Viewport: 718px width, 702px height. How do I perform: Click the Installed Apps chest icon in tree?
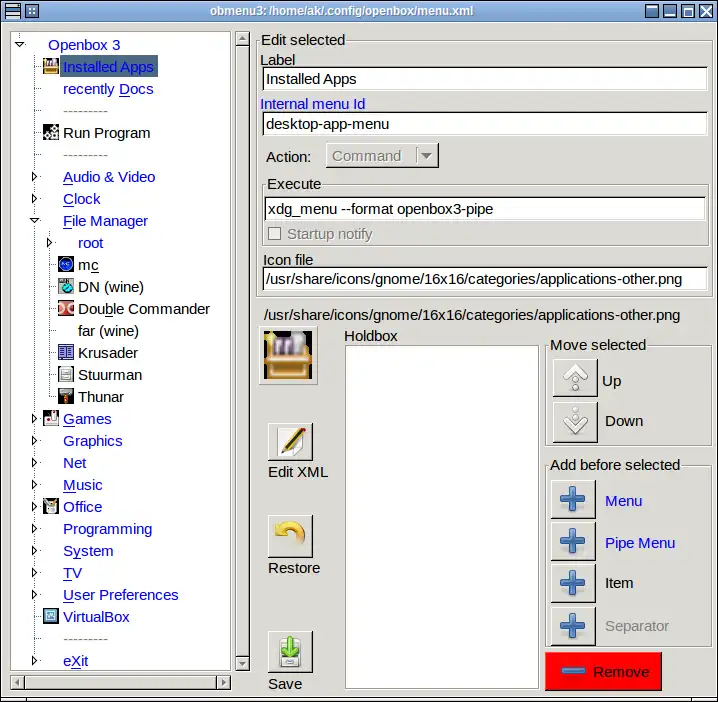click(50, 66)
